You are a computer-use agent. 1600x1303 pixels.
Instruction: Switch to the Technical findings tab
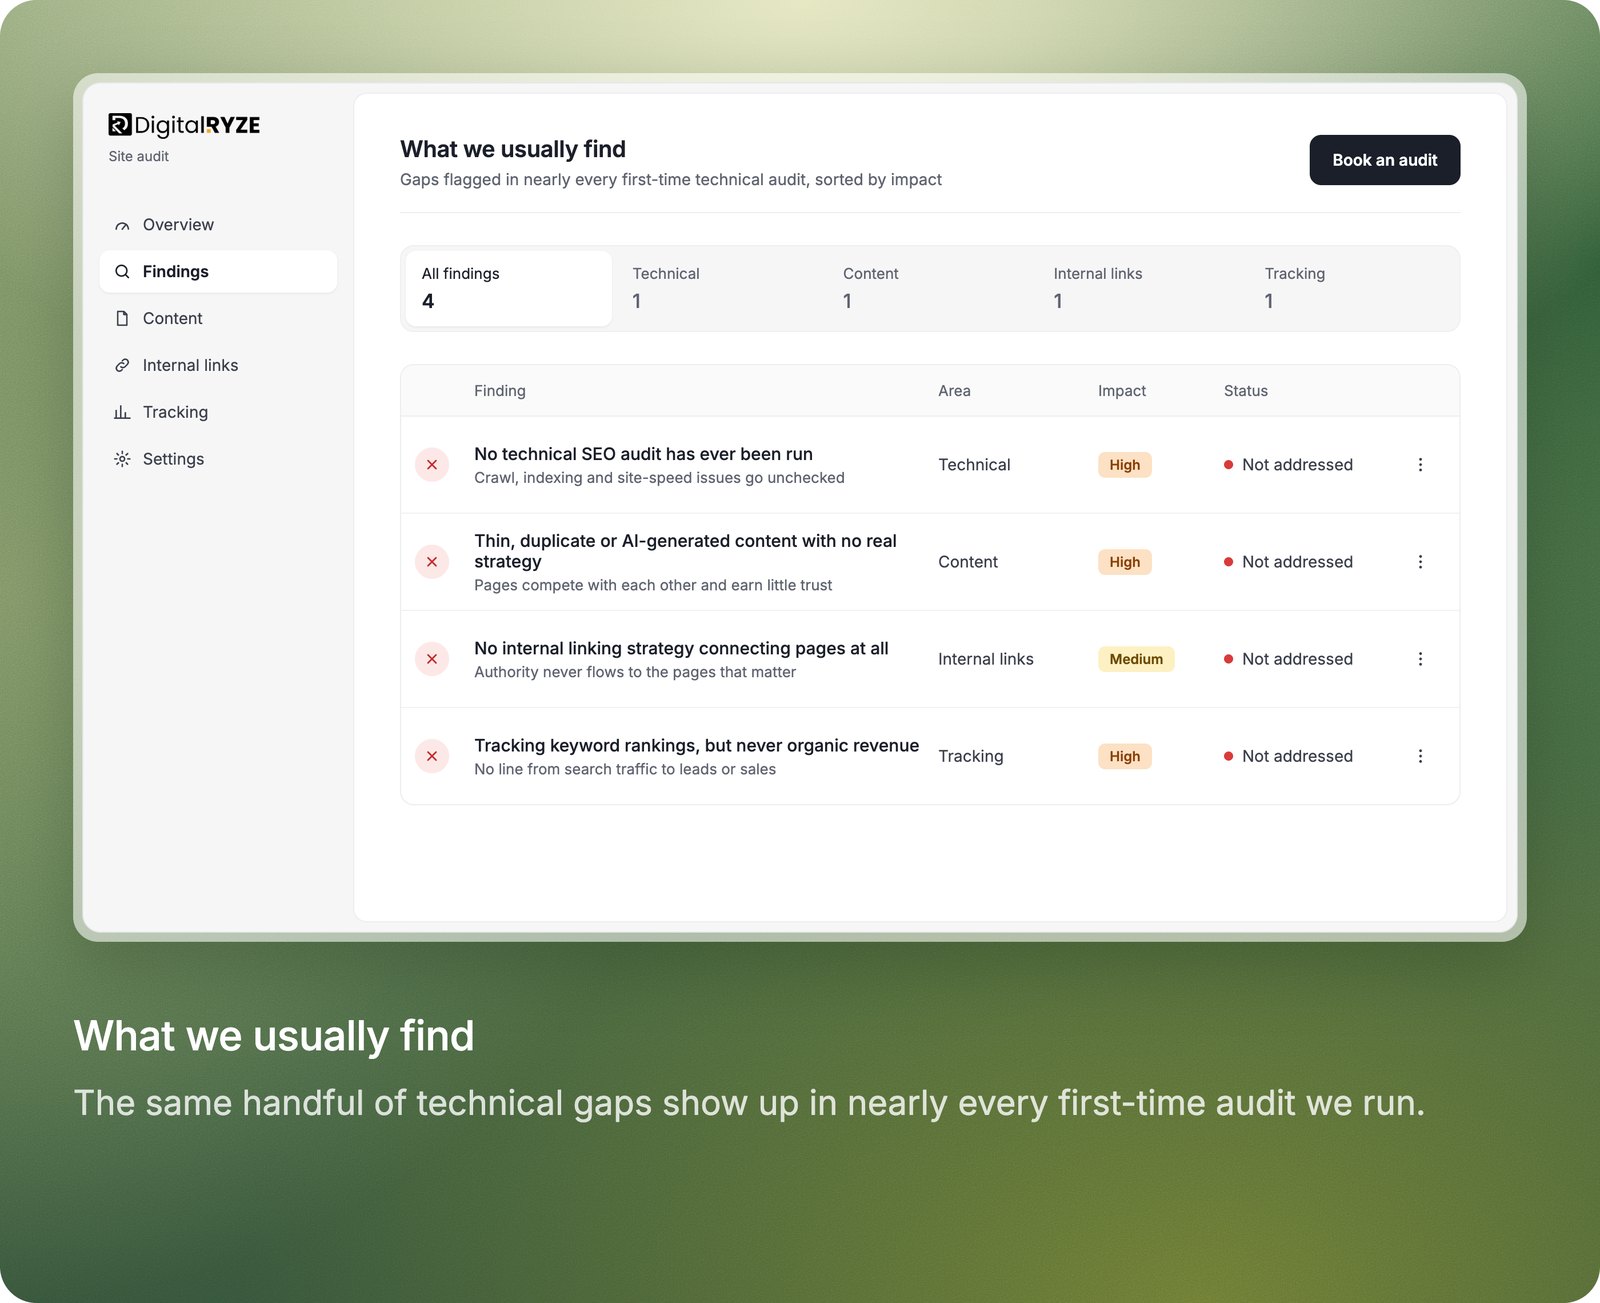[721, 288]
